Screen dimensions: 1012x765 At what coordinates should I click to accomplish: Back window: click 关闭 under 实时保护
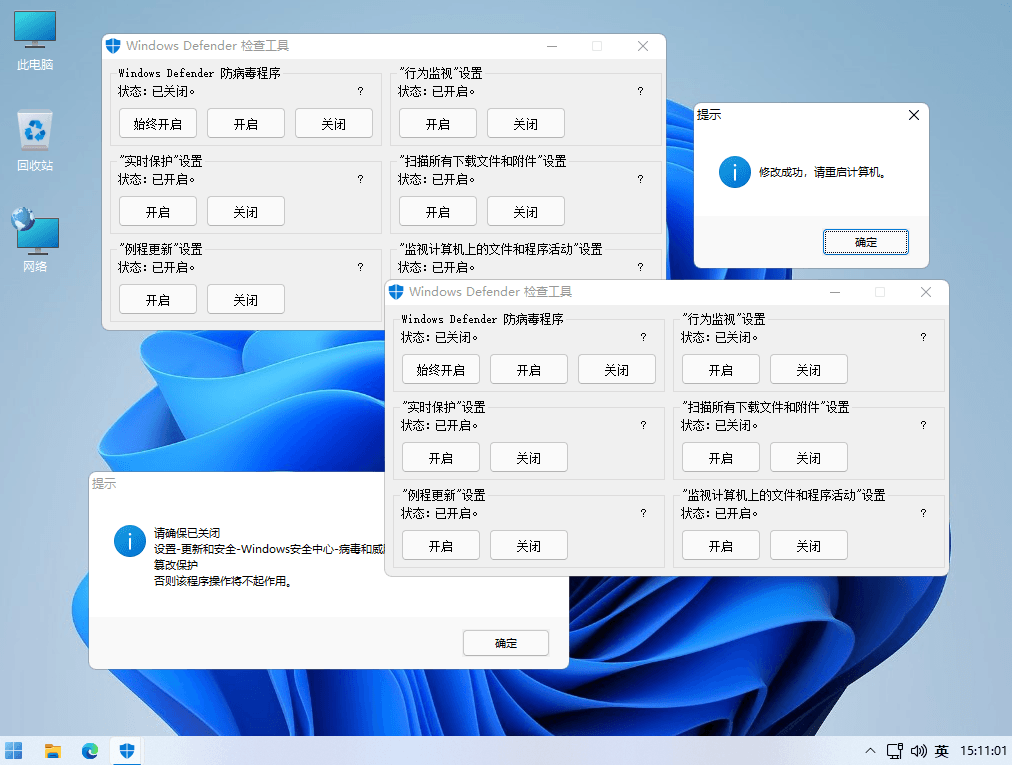point(245,211)
